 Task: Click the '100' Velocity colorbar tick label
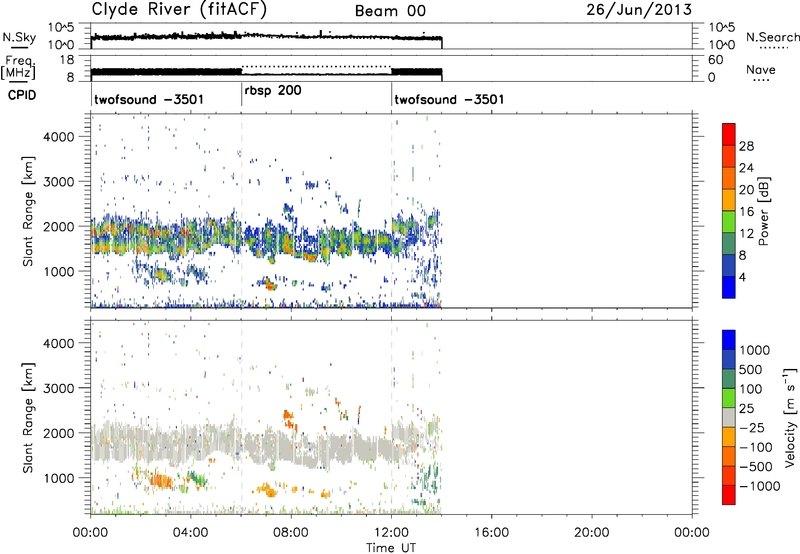tap(751, 389)
